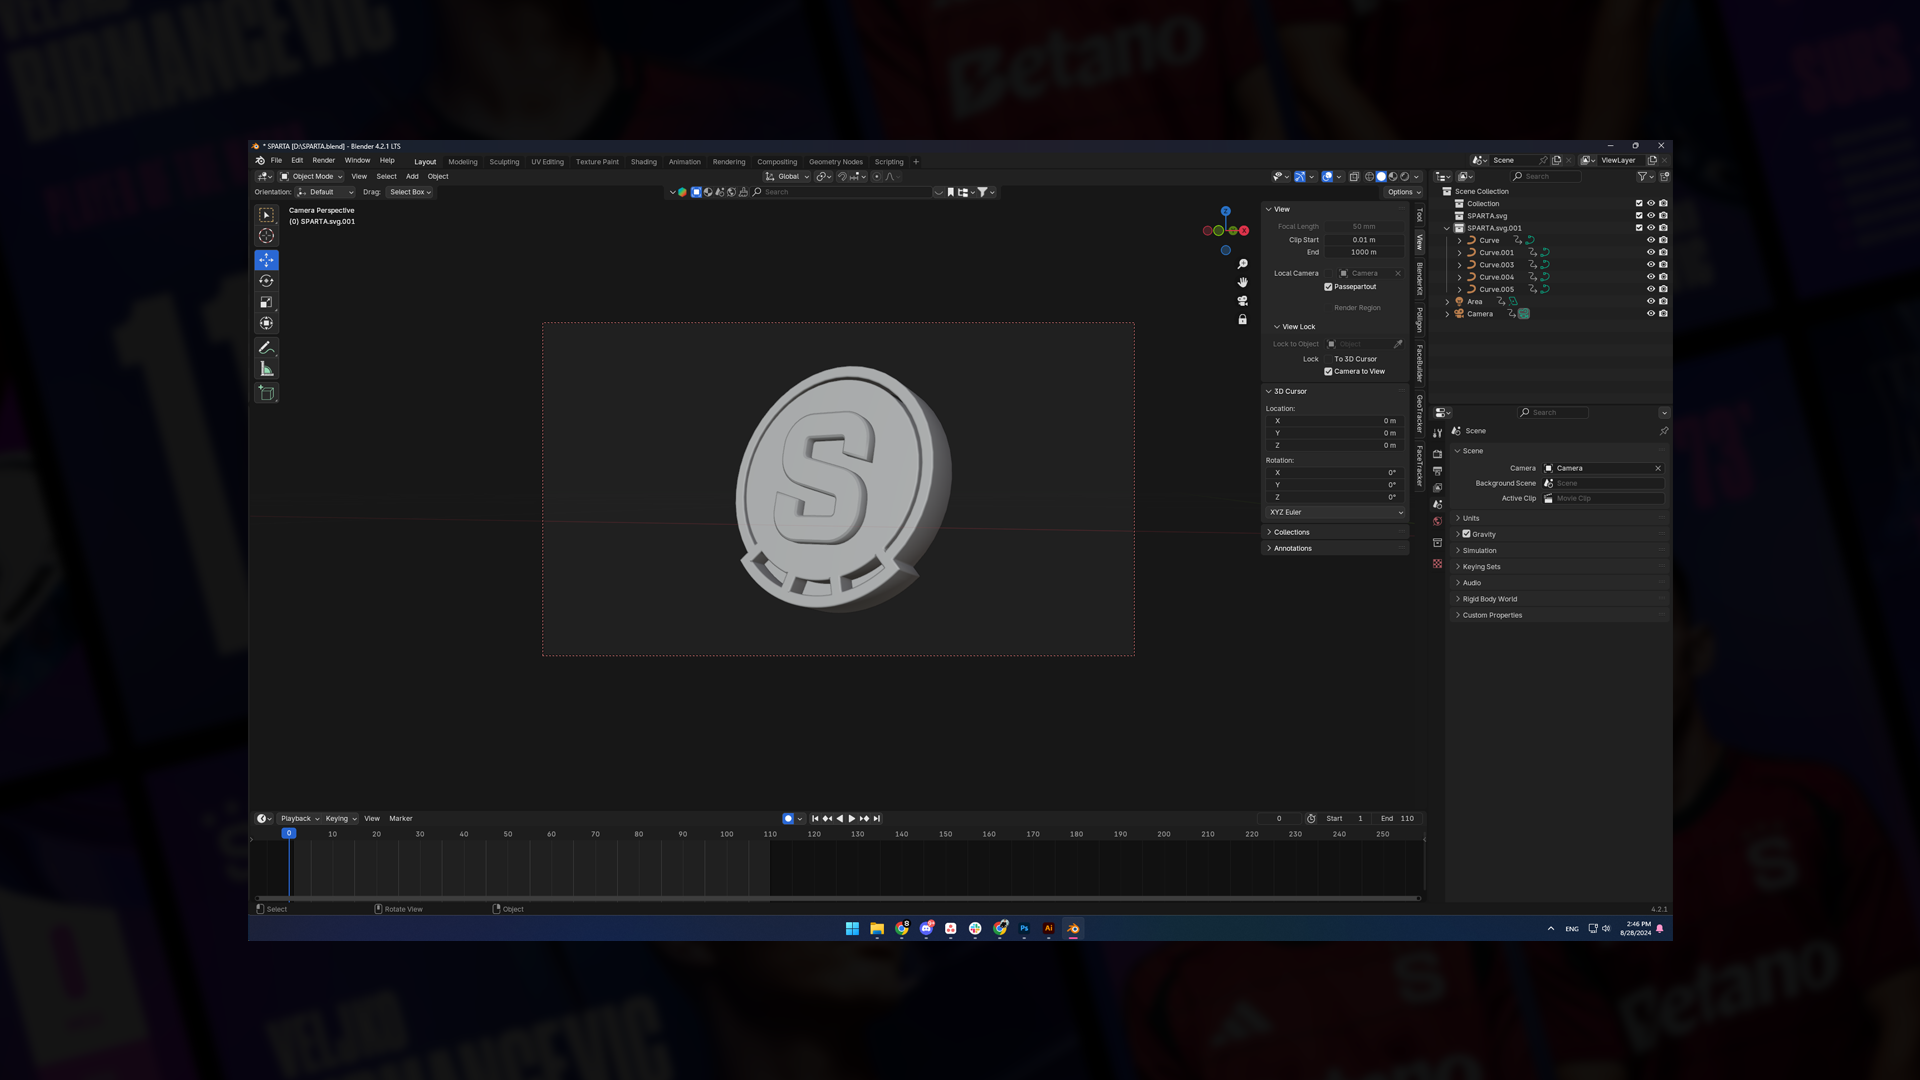The height and width of the screenshot is (1080, 1920).
Task: Activate the 3D Cursor tool
Action: coord(266,236)
